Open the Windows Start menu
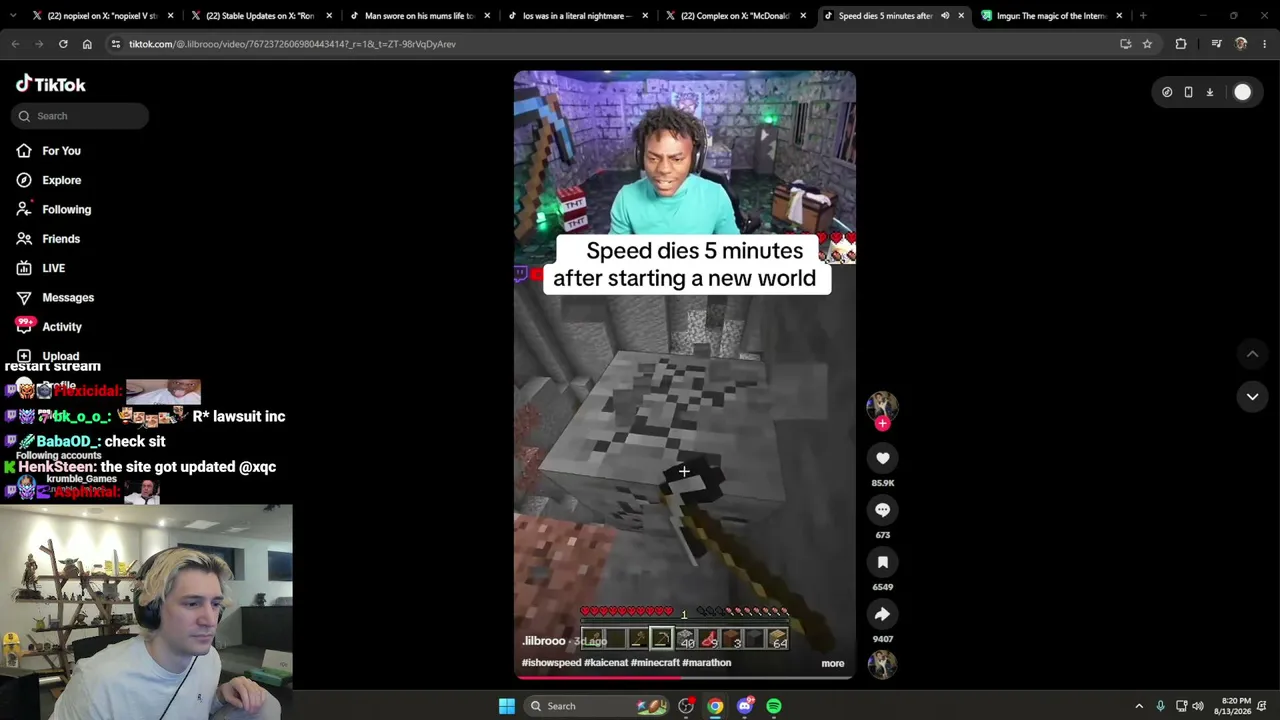Screen dimensions: 1280x720 point(507,706)
